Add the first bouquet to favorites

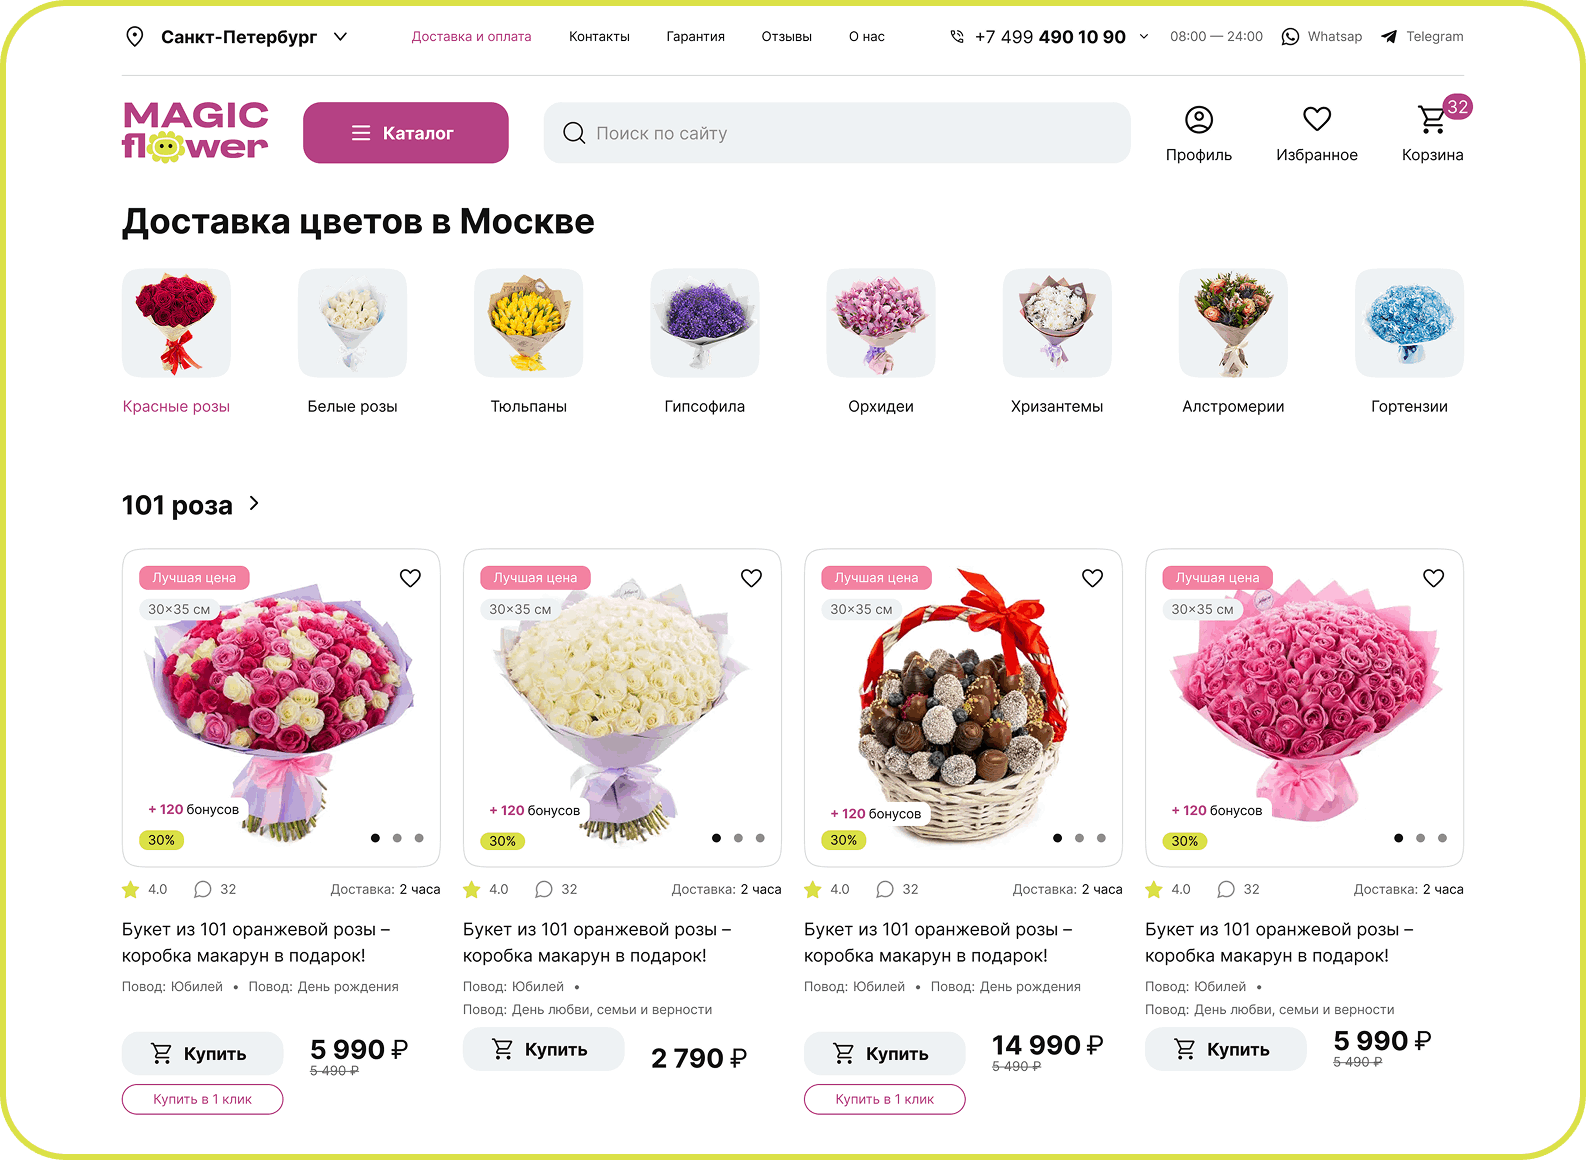[410, 578]
